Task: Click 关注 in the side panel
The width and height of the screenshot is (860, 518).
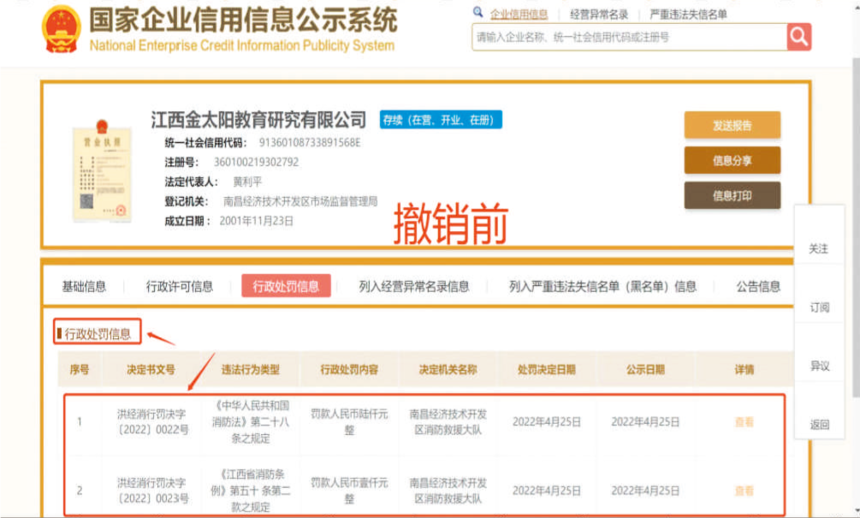Action: (819, 249)
